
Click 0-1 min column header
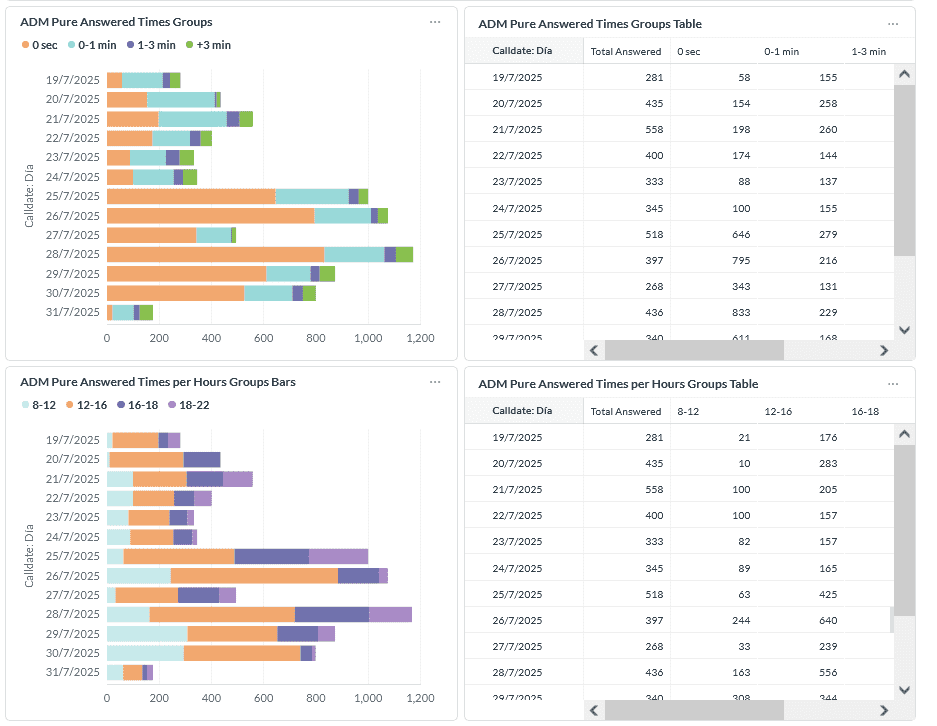pyautogui.click(x=782, y=51)
